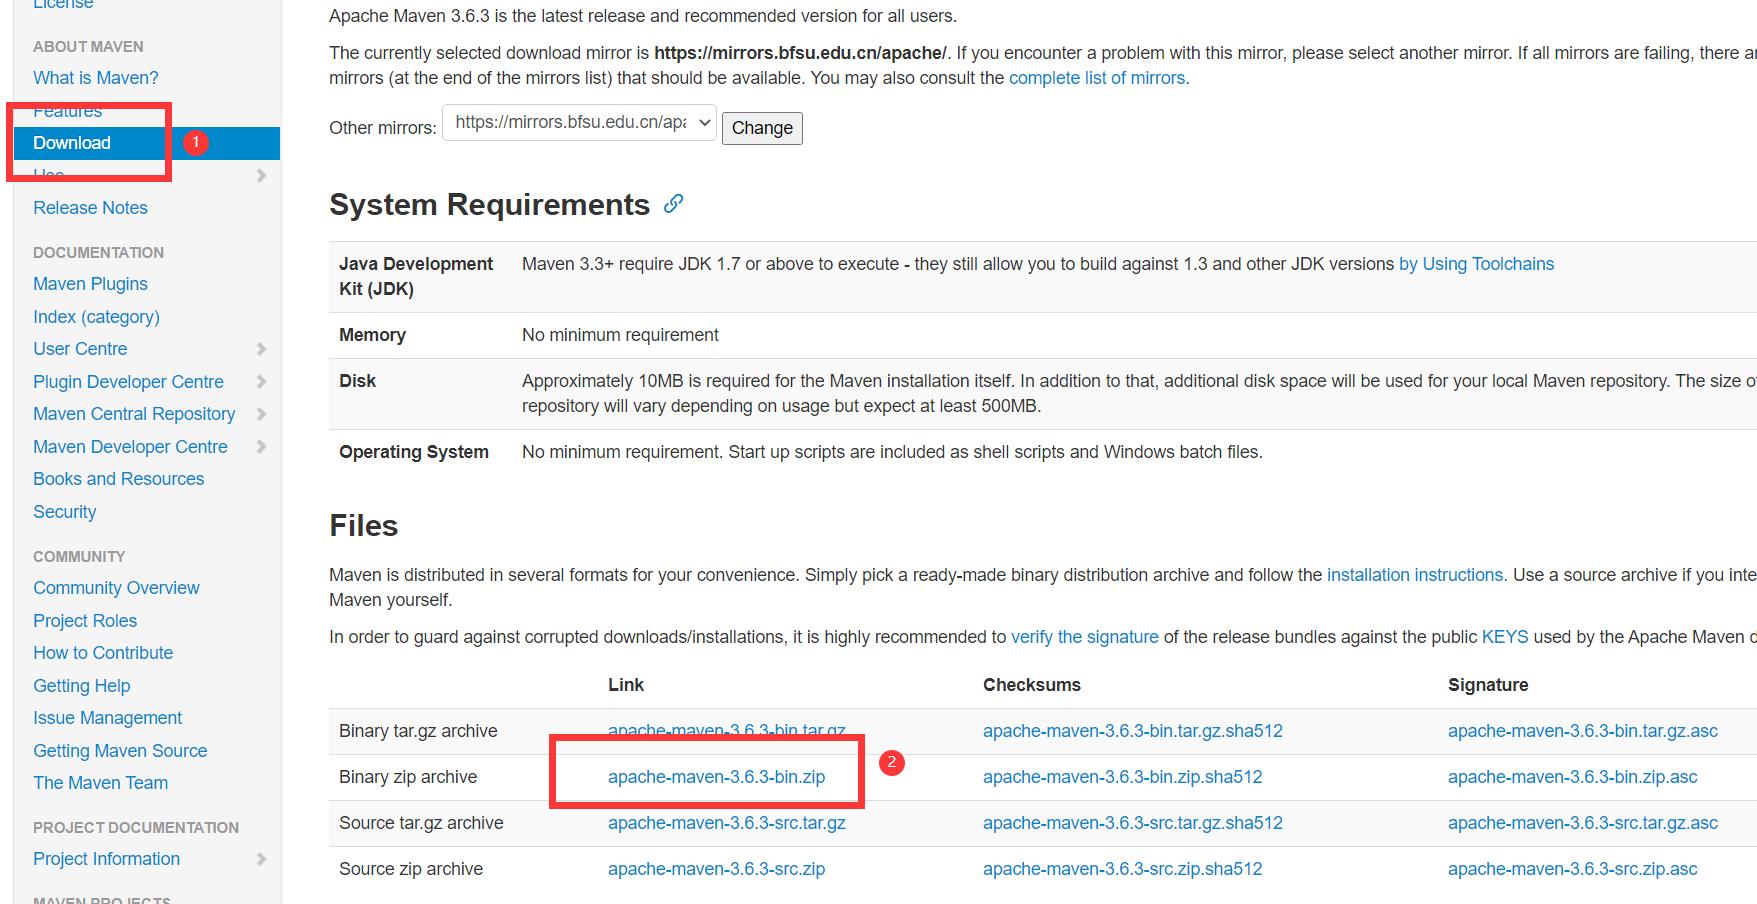The height and width of the screenshot is (904, 1757).
Task: Open Maven Developer Centre page
Action: coord(130,447)
